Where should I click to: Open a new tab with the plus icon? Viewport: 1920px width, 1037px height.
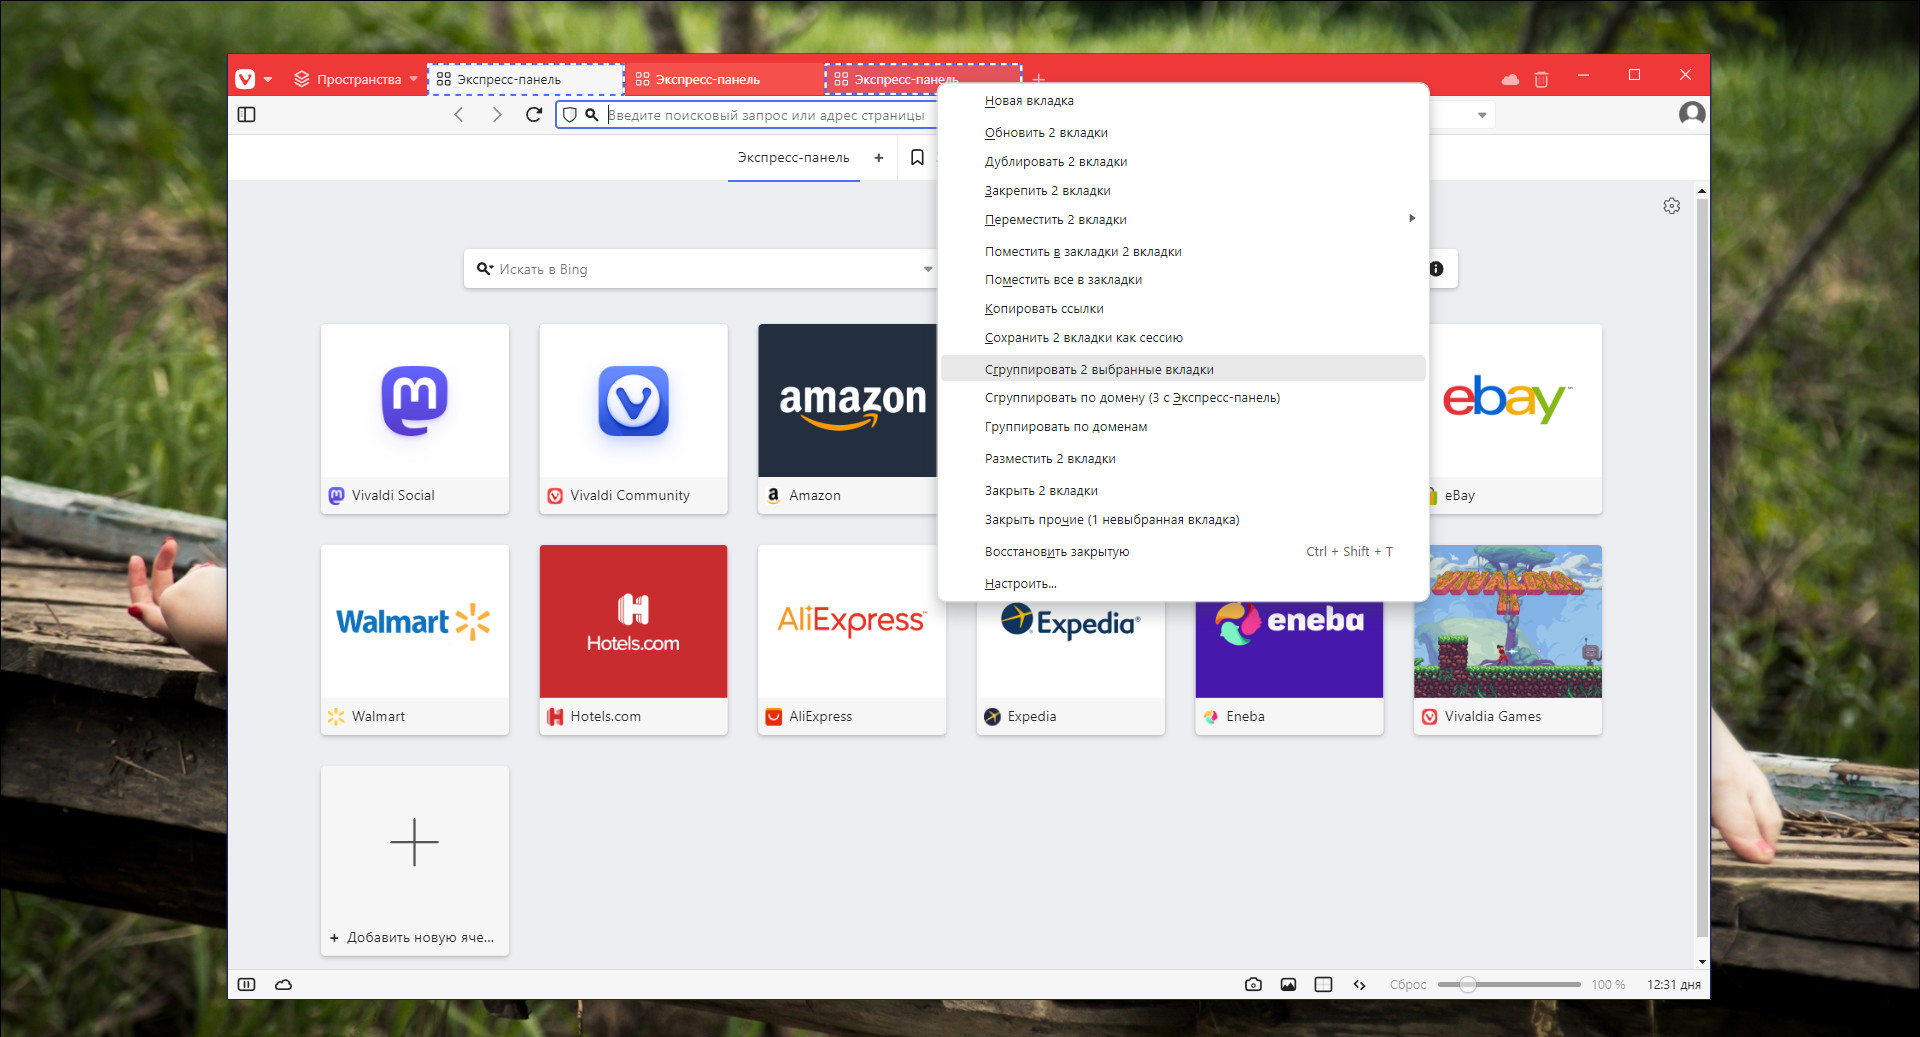tap(1039, 79)
